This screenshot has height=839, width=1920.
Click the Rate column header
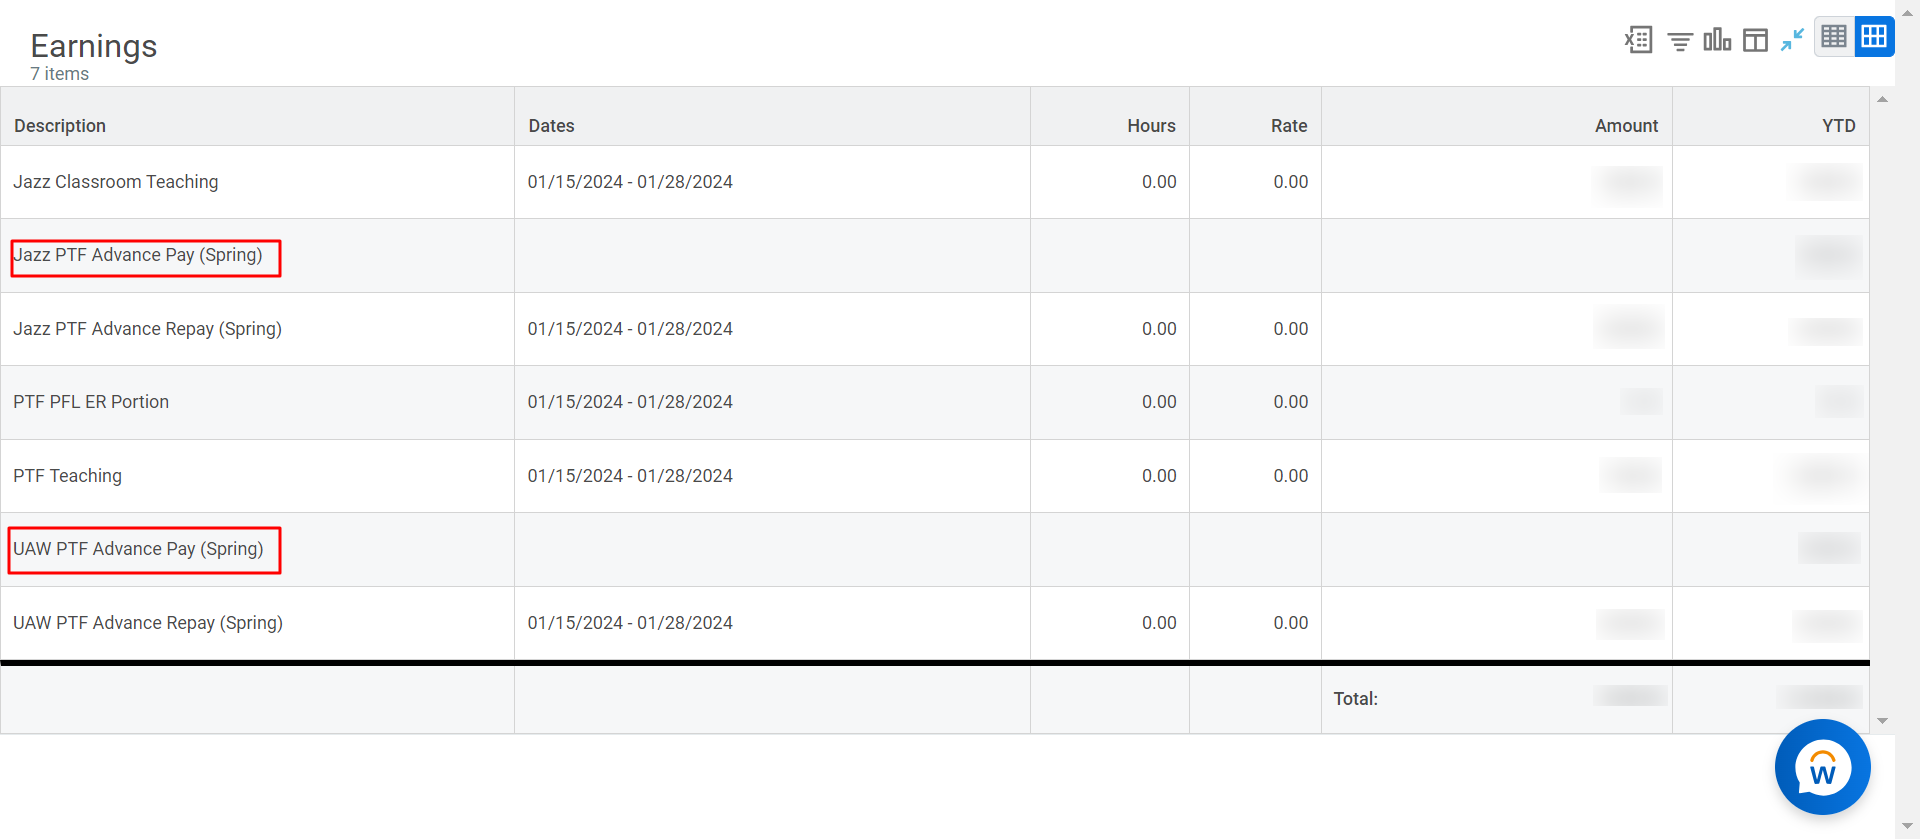pyautogui.click(x=1289, y=126)
